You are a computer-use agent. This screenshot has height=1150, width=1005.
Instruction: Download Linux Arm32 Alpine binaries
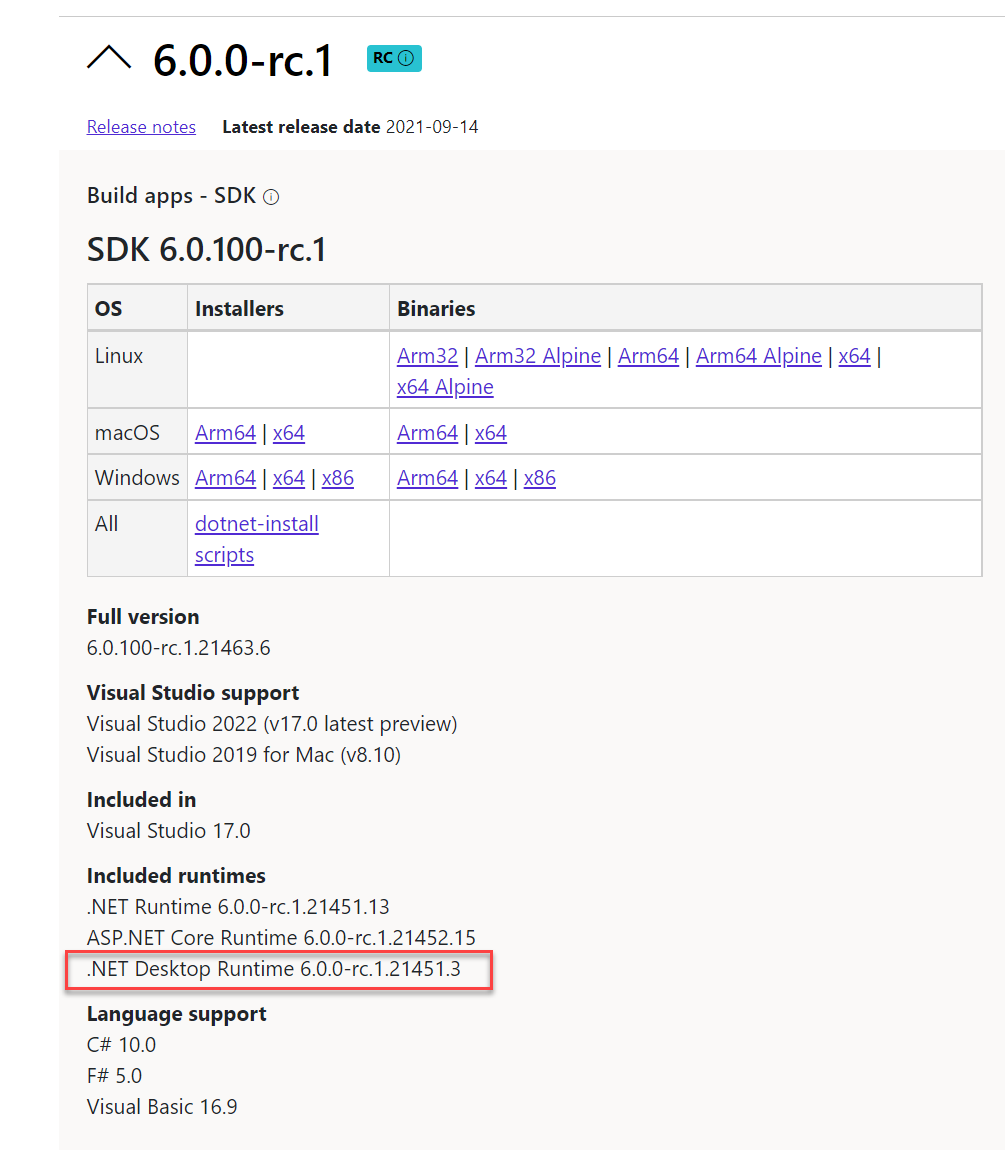click(538, 356)
